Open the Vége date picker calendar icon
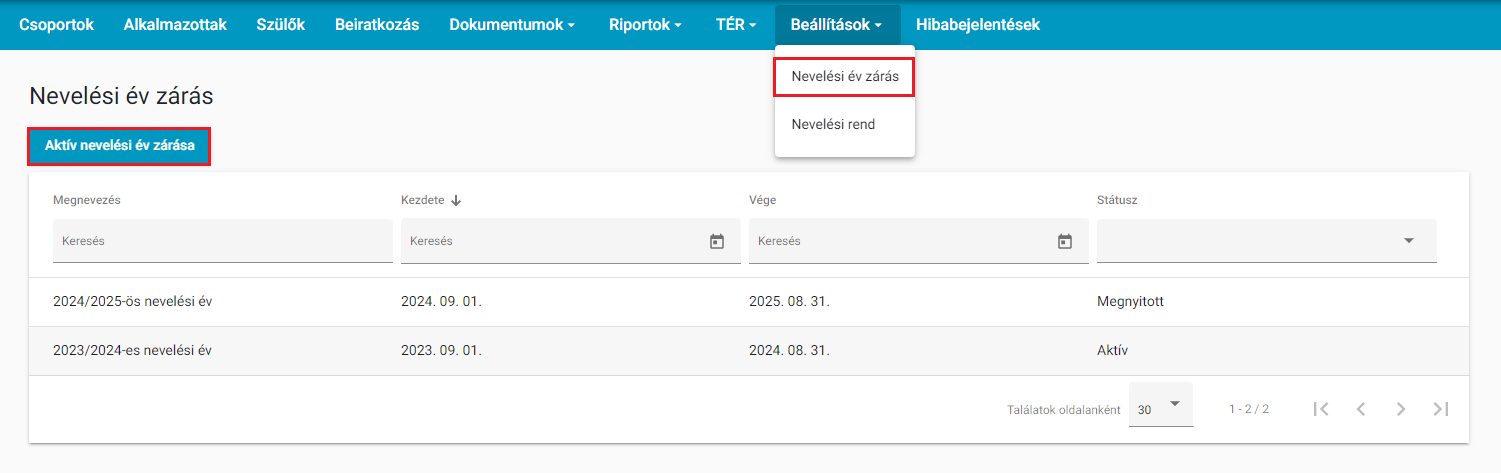The image size is (1501, 473). 1064,241
